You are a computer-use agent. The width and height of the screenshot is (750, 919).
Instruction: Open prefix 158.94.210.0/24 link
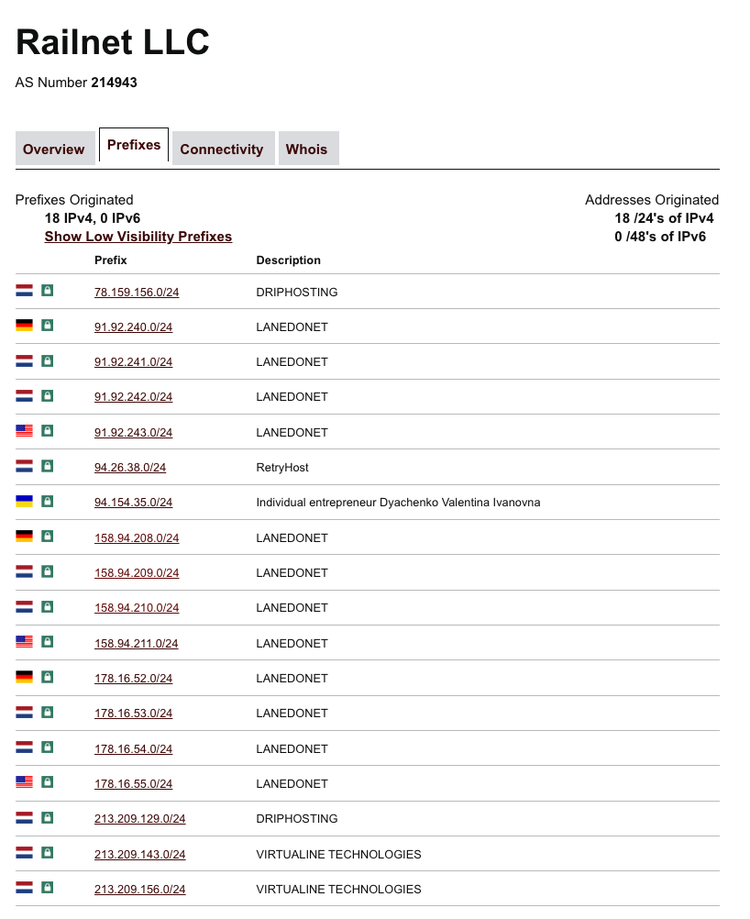point(136,608)
